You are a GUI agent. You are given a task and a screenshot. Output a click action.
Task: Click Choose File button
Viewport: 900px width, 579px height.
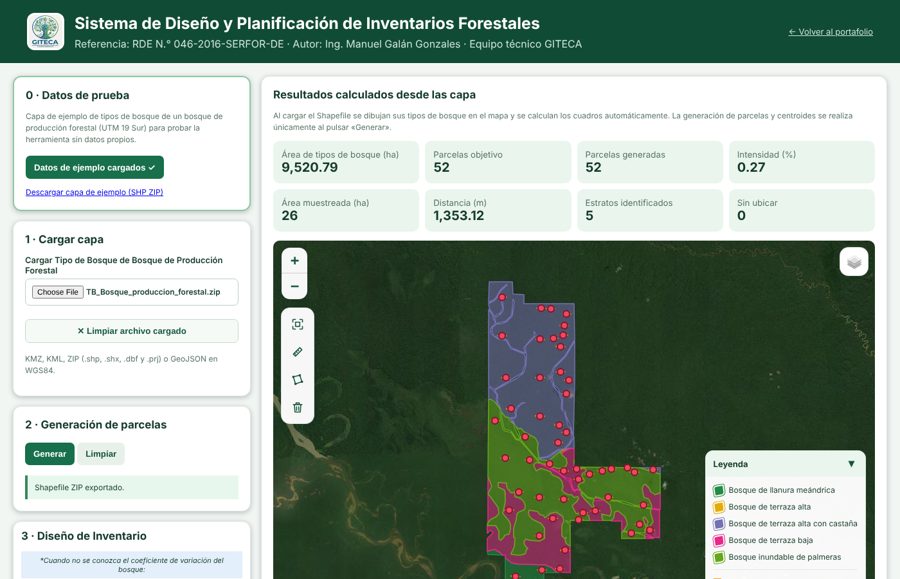(x=57, y=292)
